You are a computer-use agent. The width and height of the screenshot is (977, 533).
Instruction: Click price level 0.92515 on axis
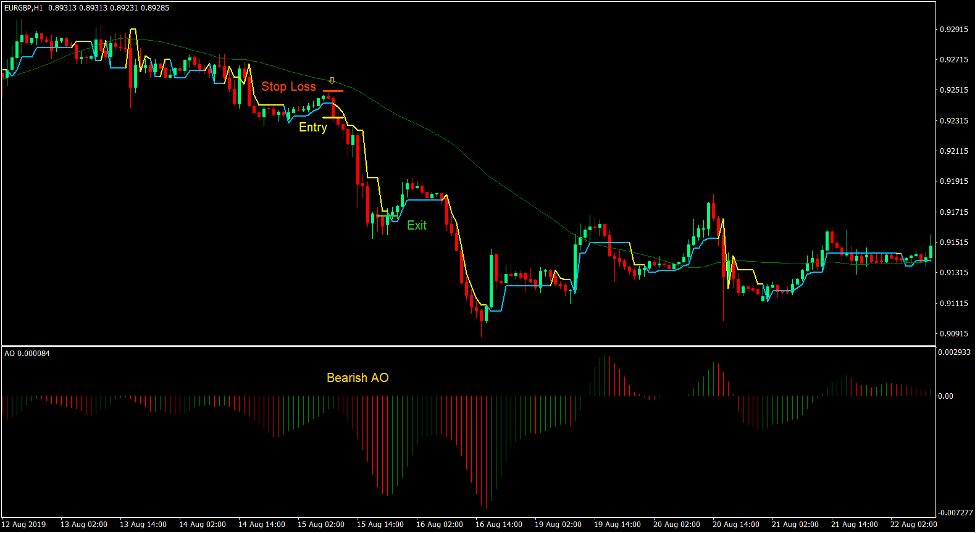954,90
